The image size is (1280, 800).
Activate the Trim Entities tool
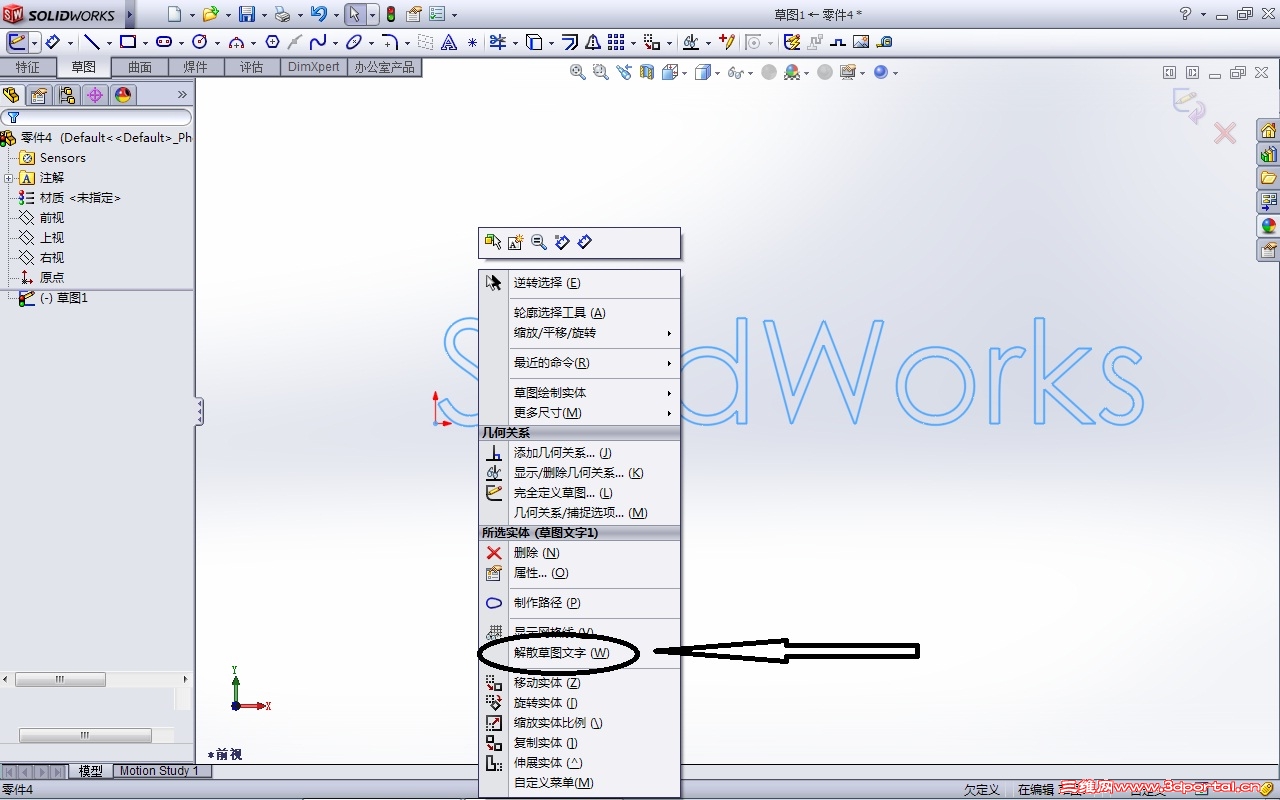coord(499,42)
